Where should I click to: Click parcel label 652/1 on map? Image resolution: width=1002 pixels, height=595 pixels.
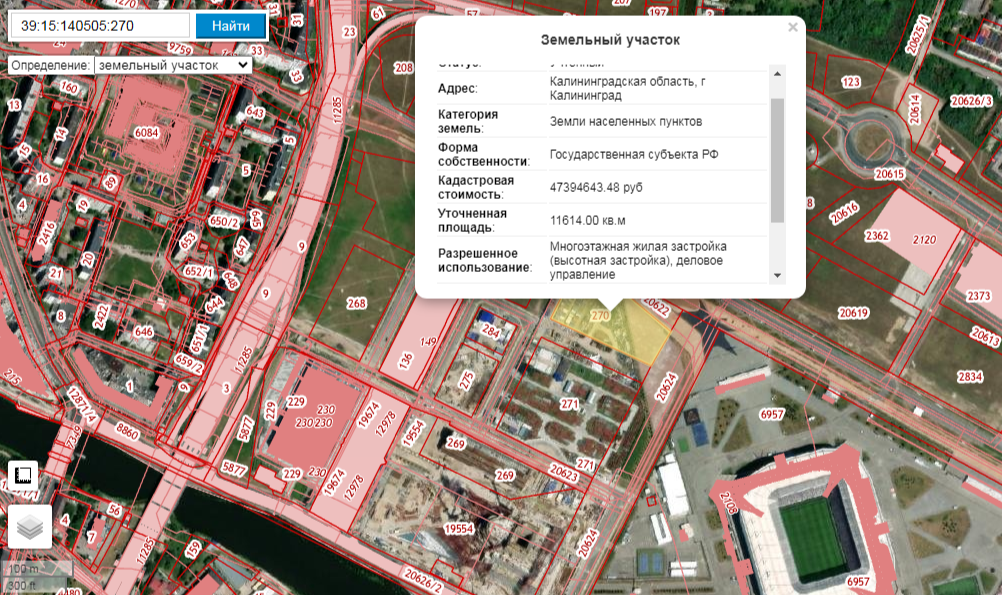pyautogui.click(x=199, y=272)
